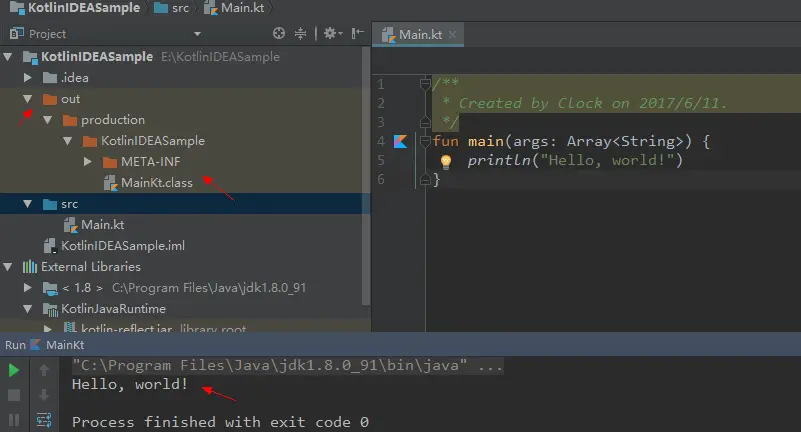Click the External Libraries bars icon
This screenshot has height=432, width=801.
pos(30,267)
